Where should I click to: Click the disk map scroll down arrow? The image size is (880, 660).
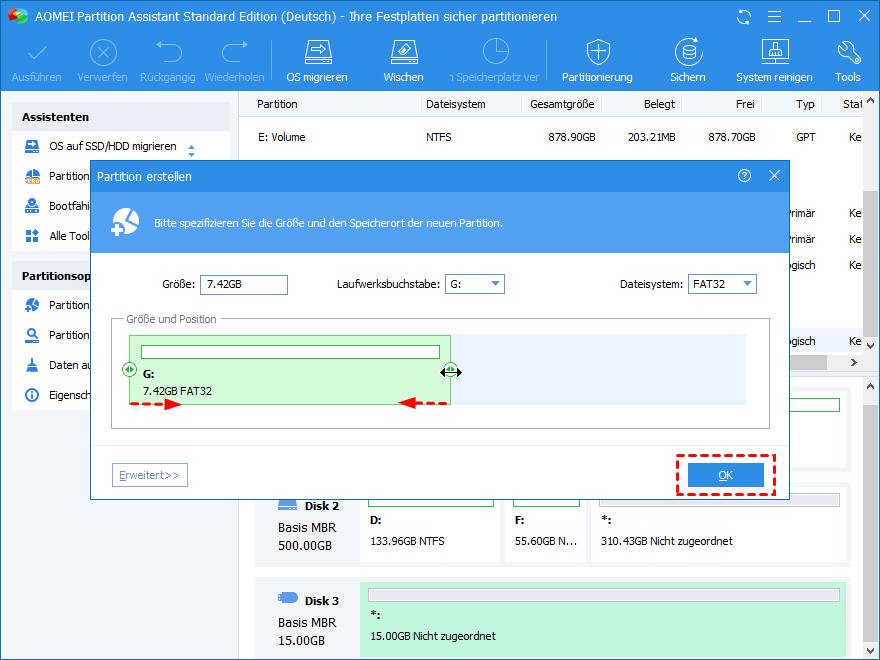point(870,651)
